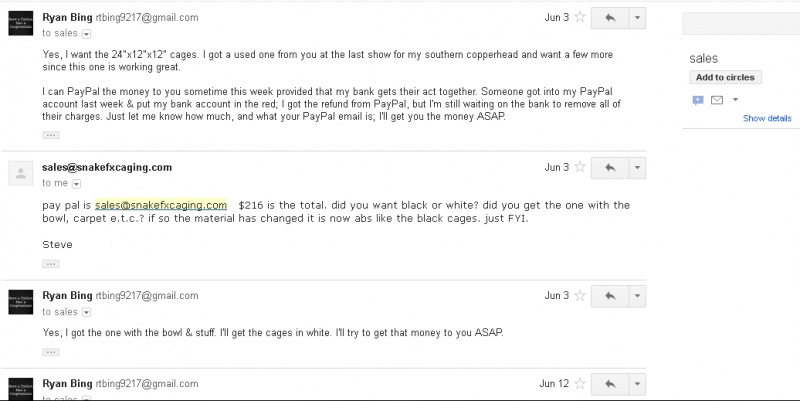Open more options beside first message reply
Viewport: 800px width, 401px height.
[x=637, y=18]
